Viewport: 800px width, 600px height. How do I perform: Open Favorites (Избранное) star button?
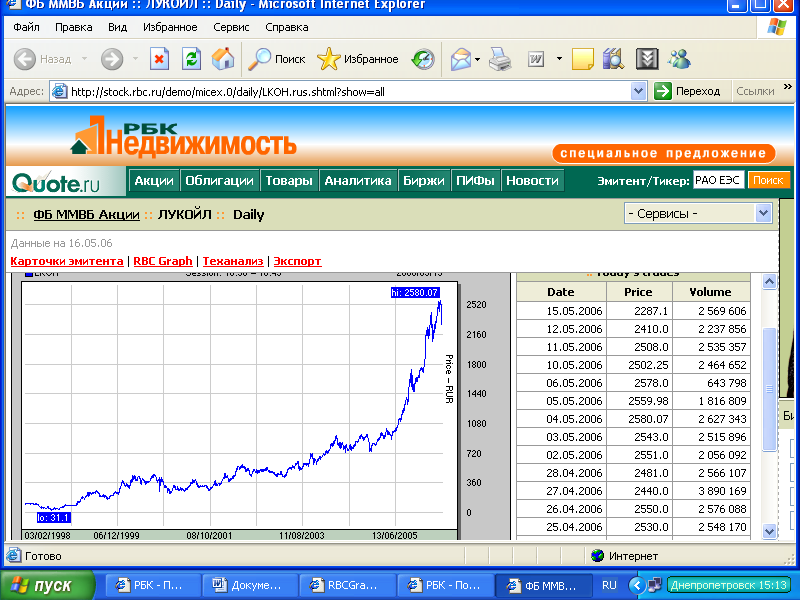pos(357,59)
